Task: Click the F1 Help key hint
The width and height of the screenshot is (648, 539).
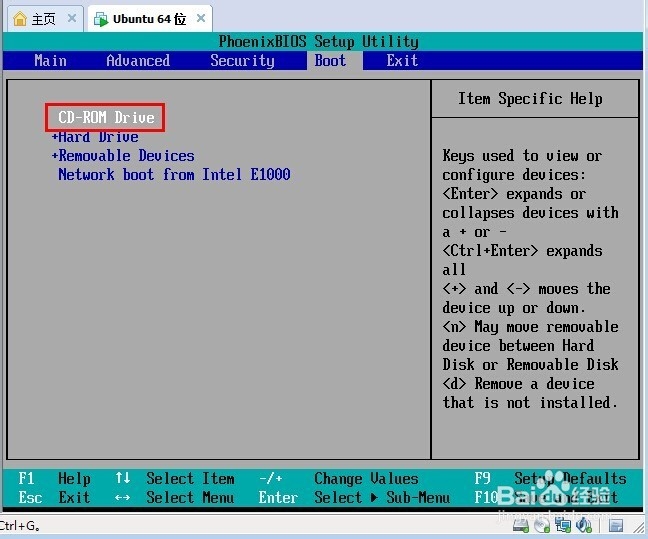Action: click(54, 479)
